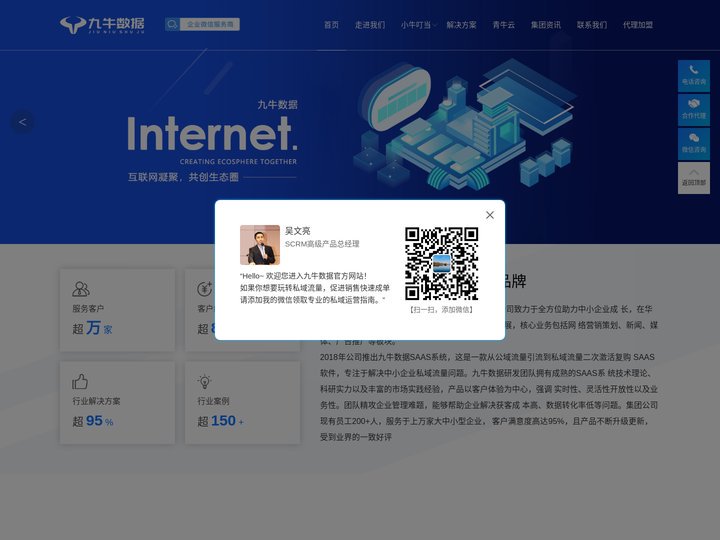The width and height of the screenshot is (720, 540).
Task: Expand the 小牛叮当 dropdown menu
Action: (x=418, y=25)
